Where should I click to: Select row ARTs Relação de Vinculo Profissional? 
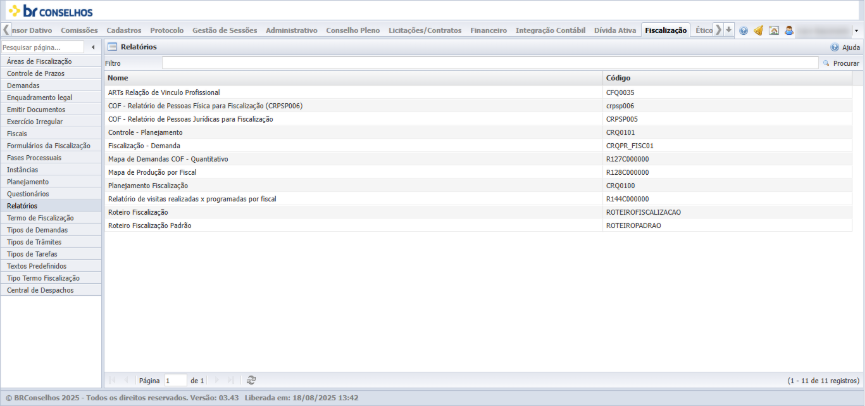tap(478, 93)
